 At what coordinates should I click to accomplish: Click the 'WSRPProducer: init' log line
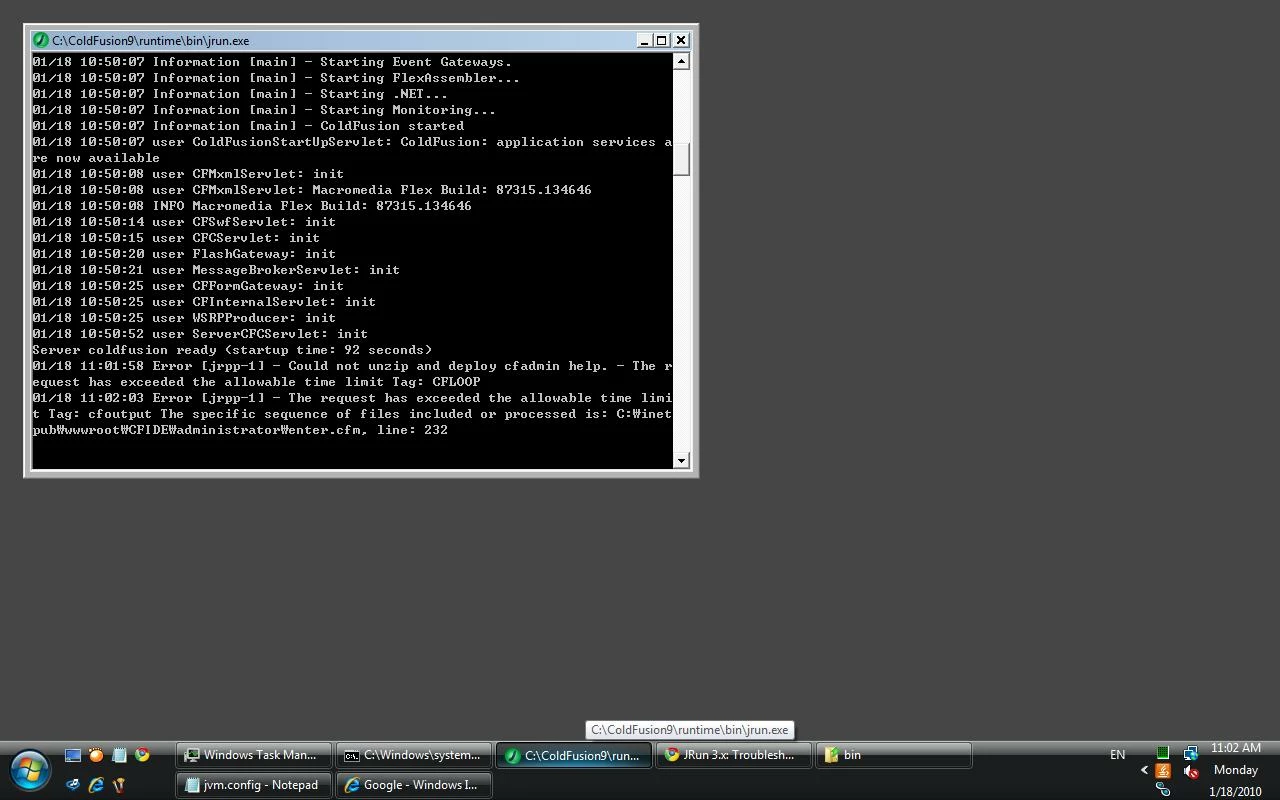click(x=184, y=318)
